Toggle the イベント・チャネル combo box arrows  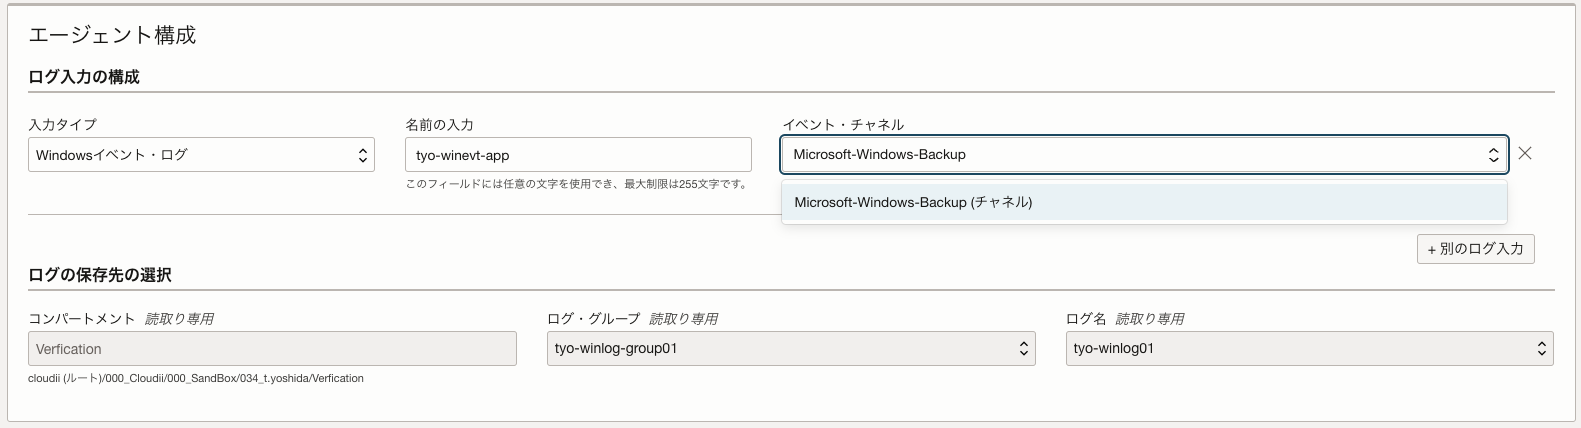[1494, 155]
